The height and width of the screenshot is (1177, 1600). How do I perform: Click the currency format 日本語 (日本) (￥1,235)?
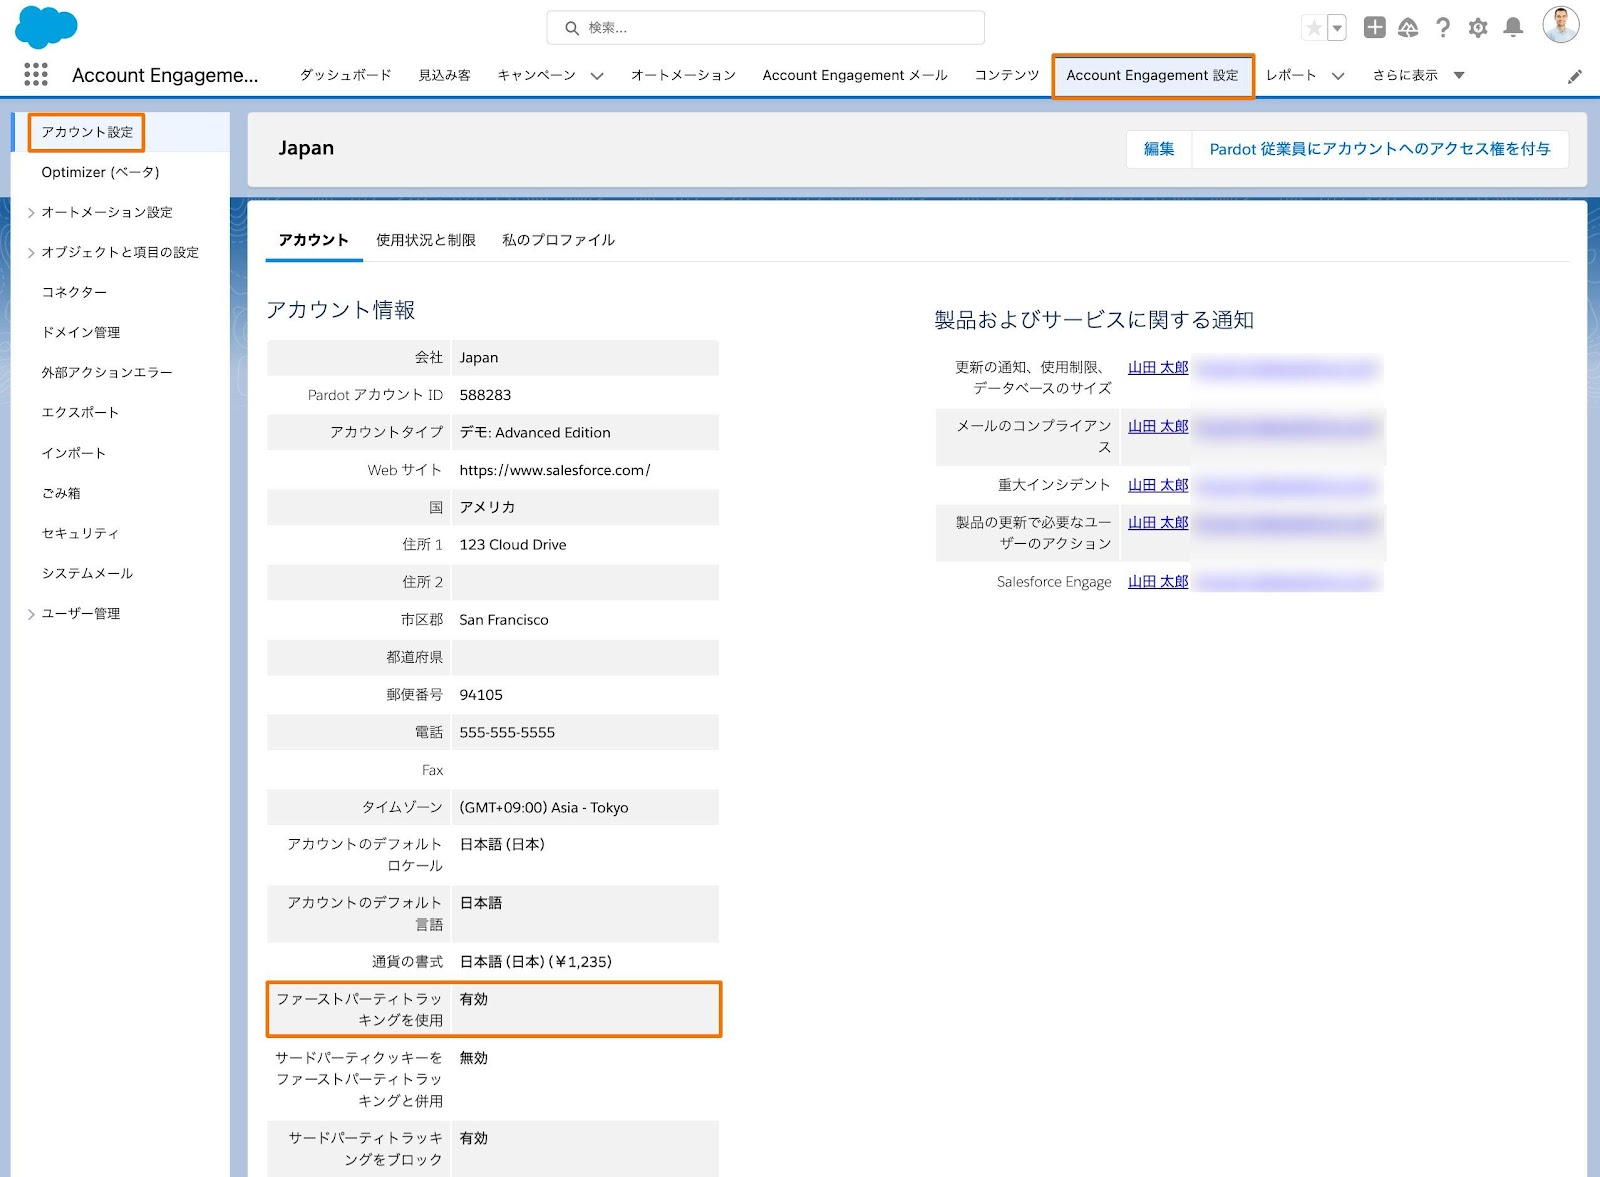coord(536,962)
